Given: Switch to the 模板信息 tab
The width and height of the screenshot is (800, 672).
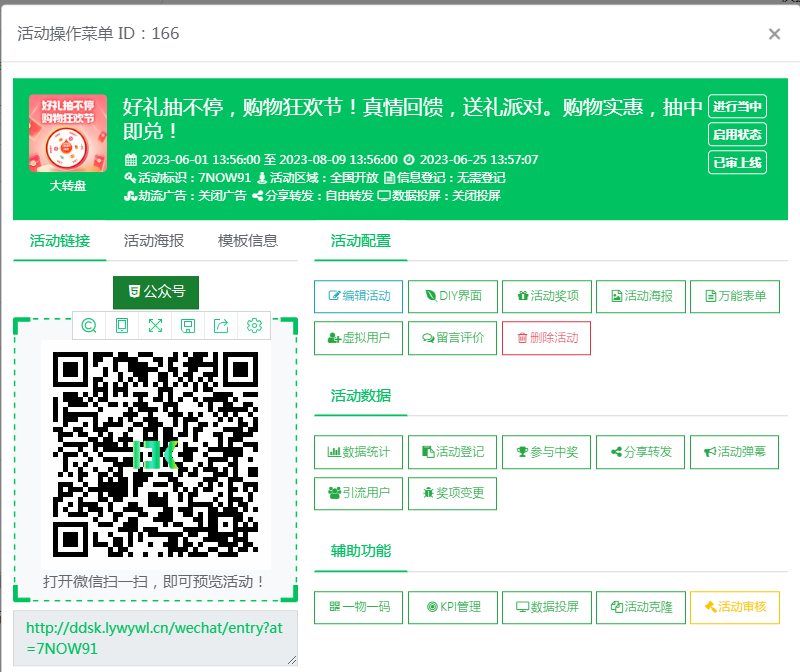Looking at the screenshot, I should coord(247,241).
